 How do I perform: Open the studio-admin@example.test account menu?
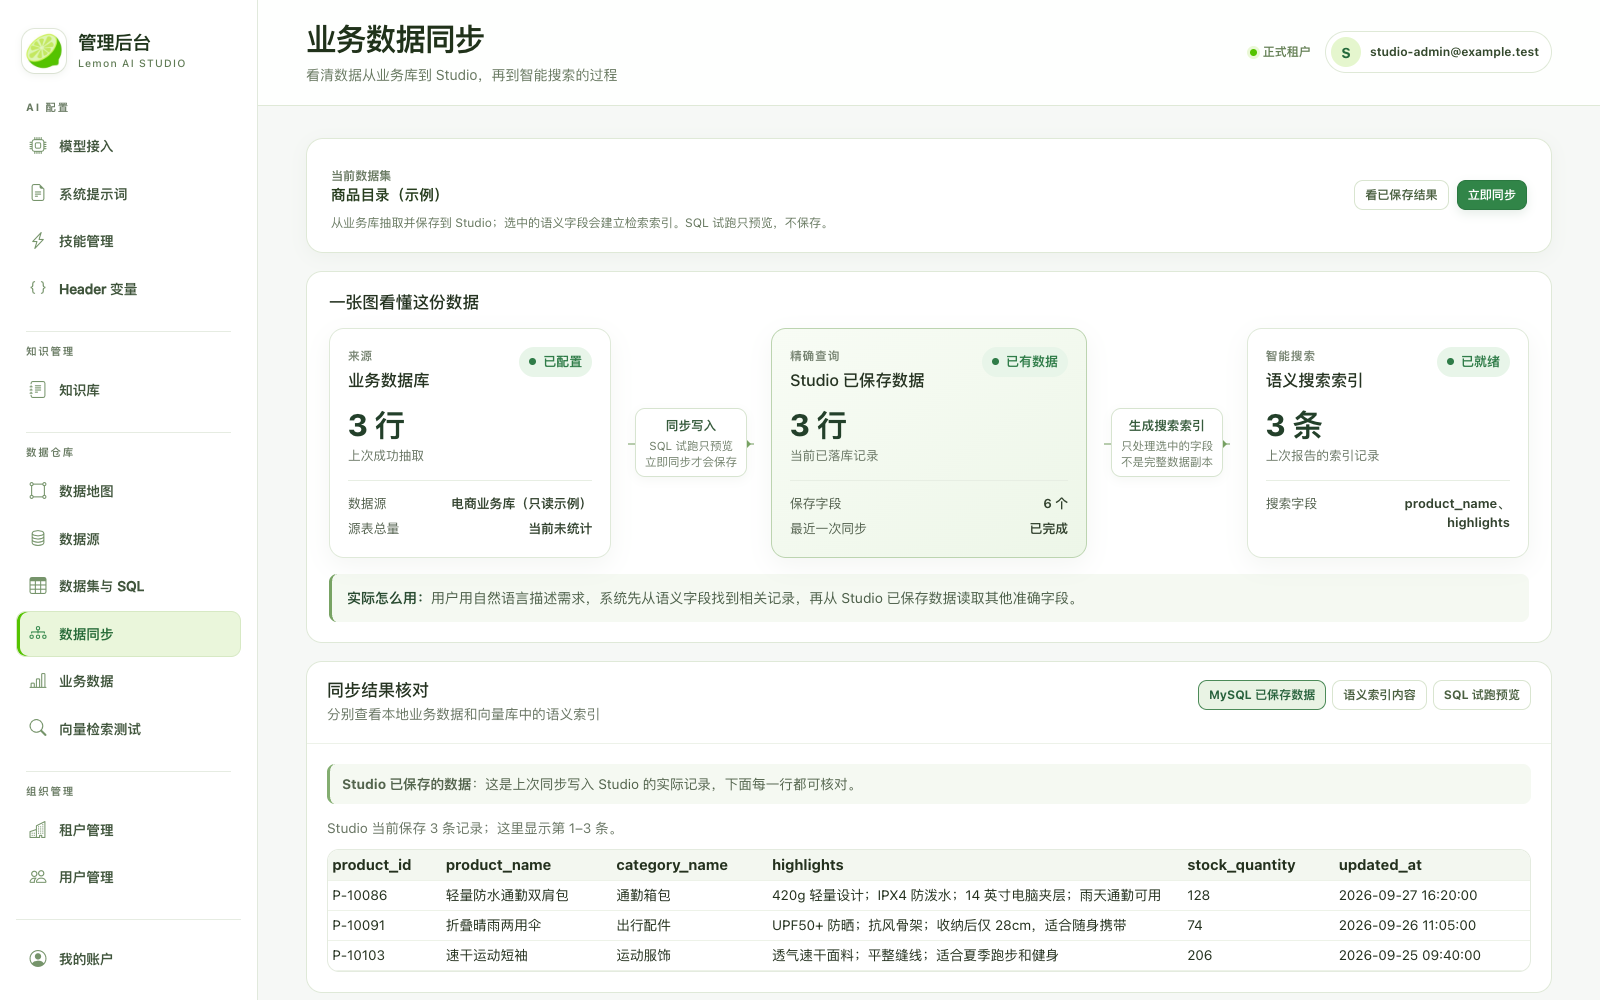tap(1438, 52)
